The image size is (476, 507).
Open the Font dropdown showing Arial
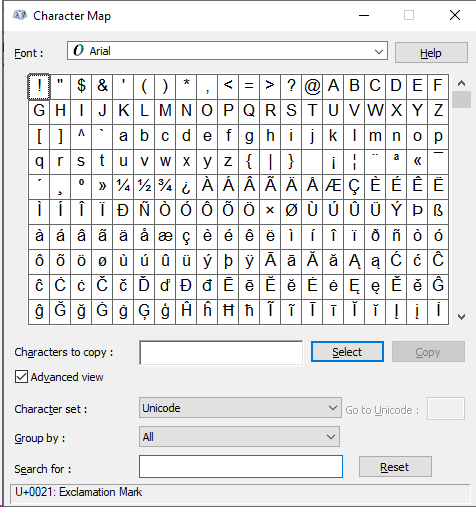227,51
